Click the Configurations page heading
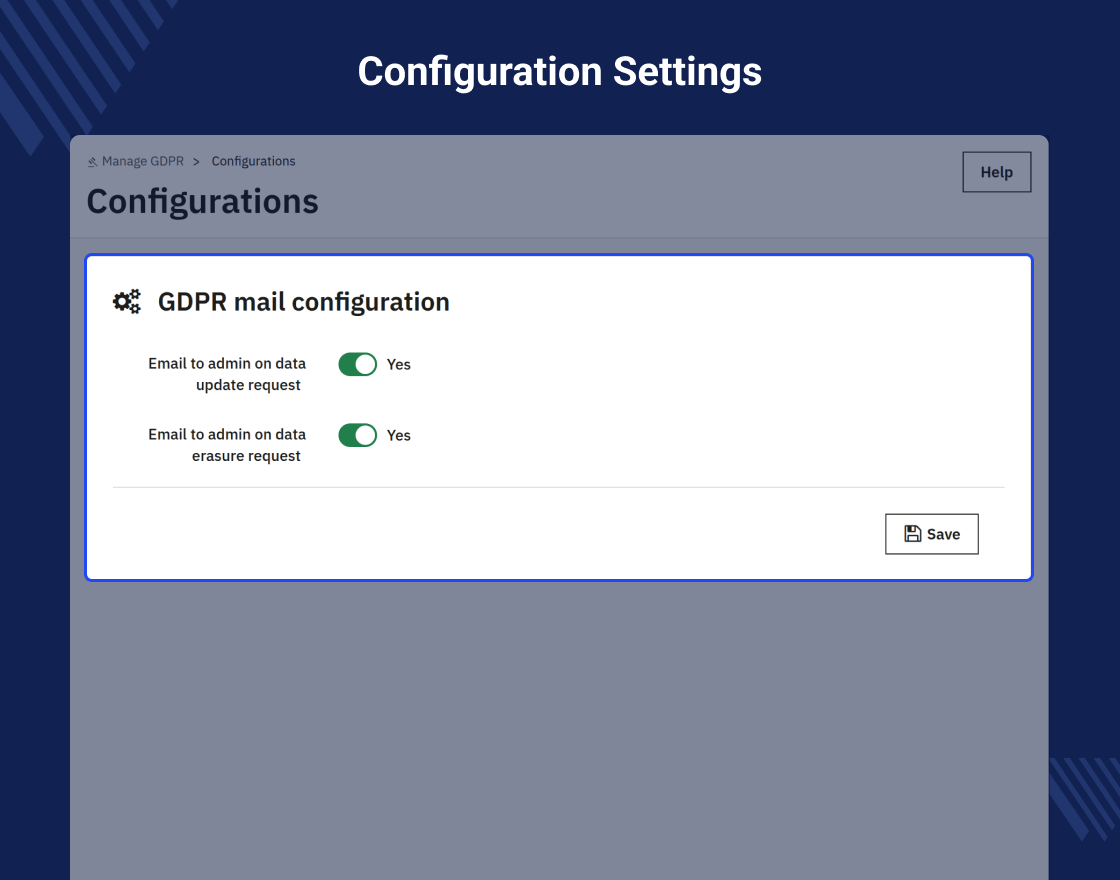Screen dimensions: 1120x880 click(x=202, y=201)
